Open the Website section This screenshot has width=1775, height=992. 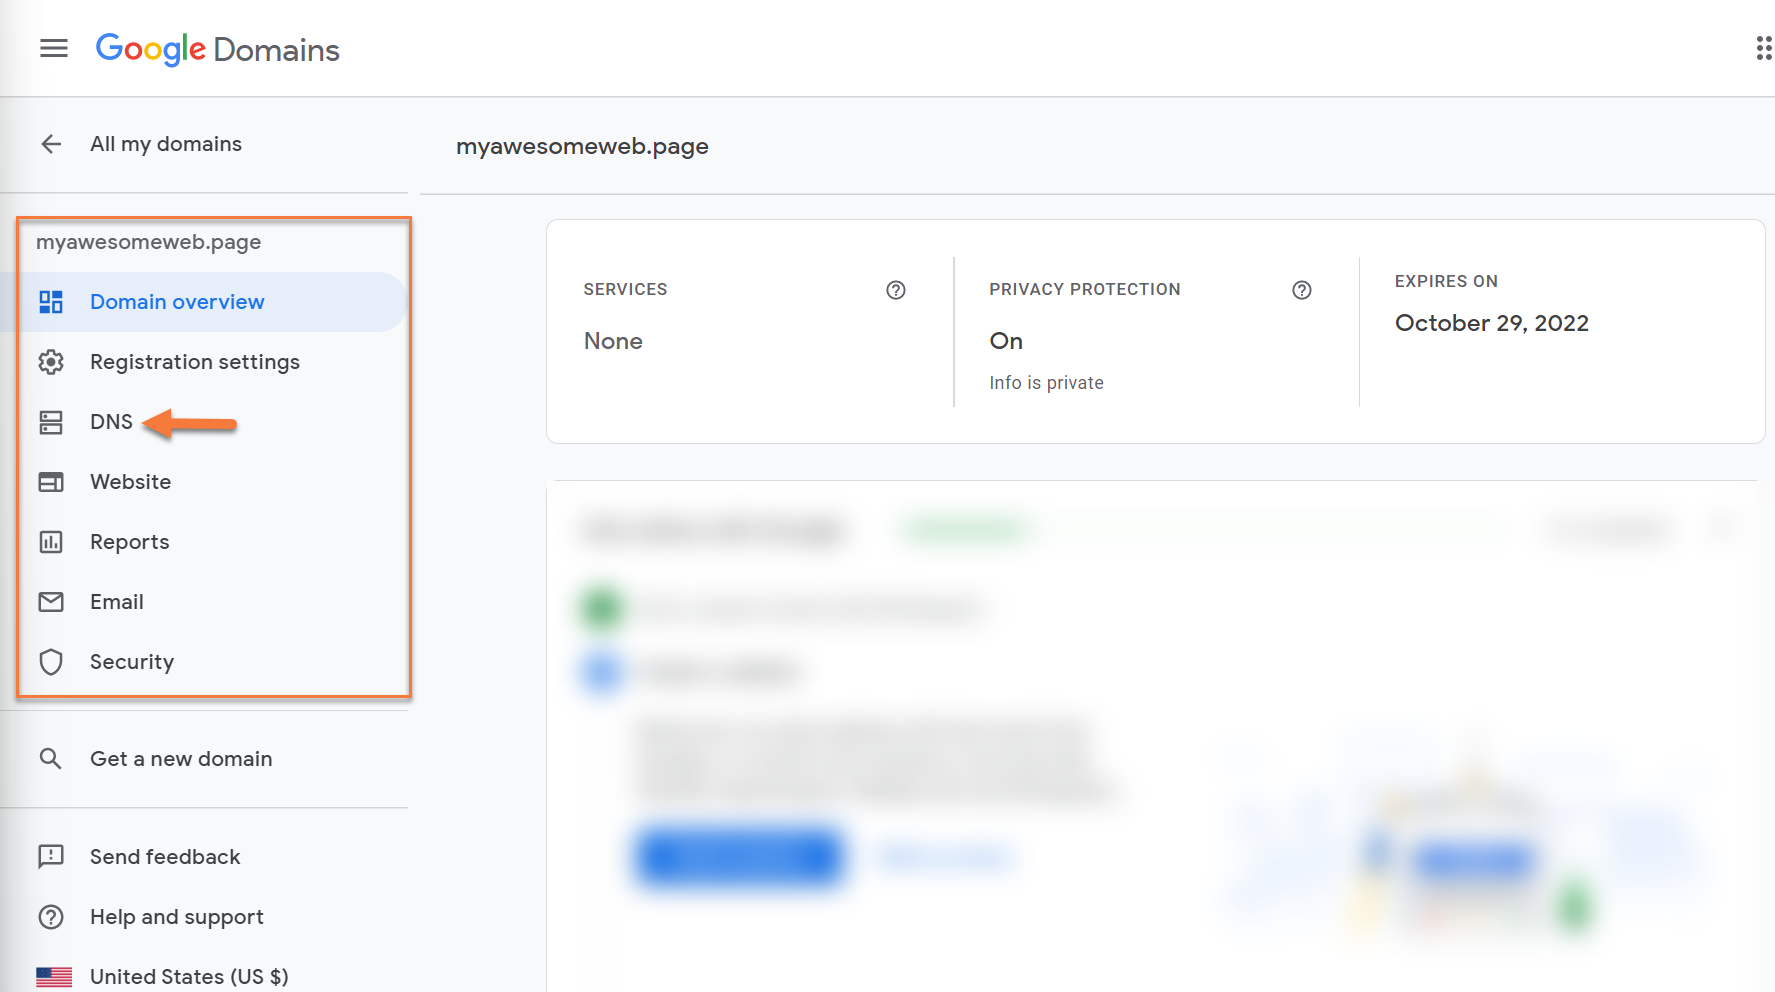pyautogui.click(x=130, y=482)
